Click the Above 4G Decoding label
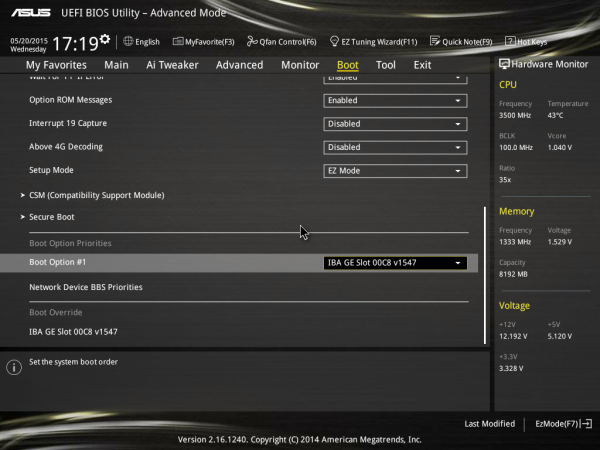The height and width of the screenshot is (450, 600). [x=66, y=147]
